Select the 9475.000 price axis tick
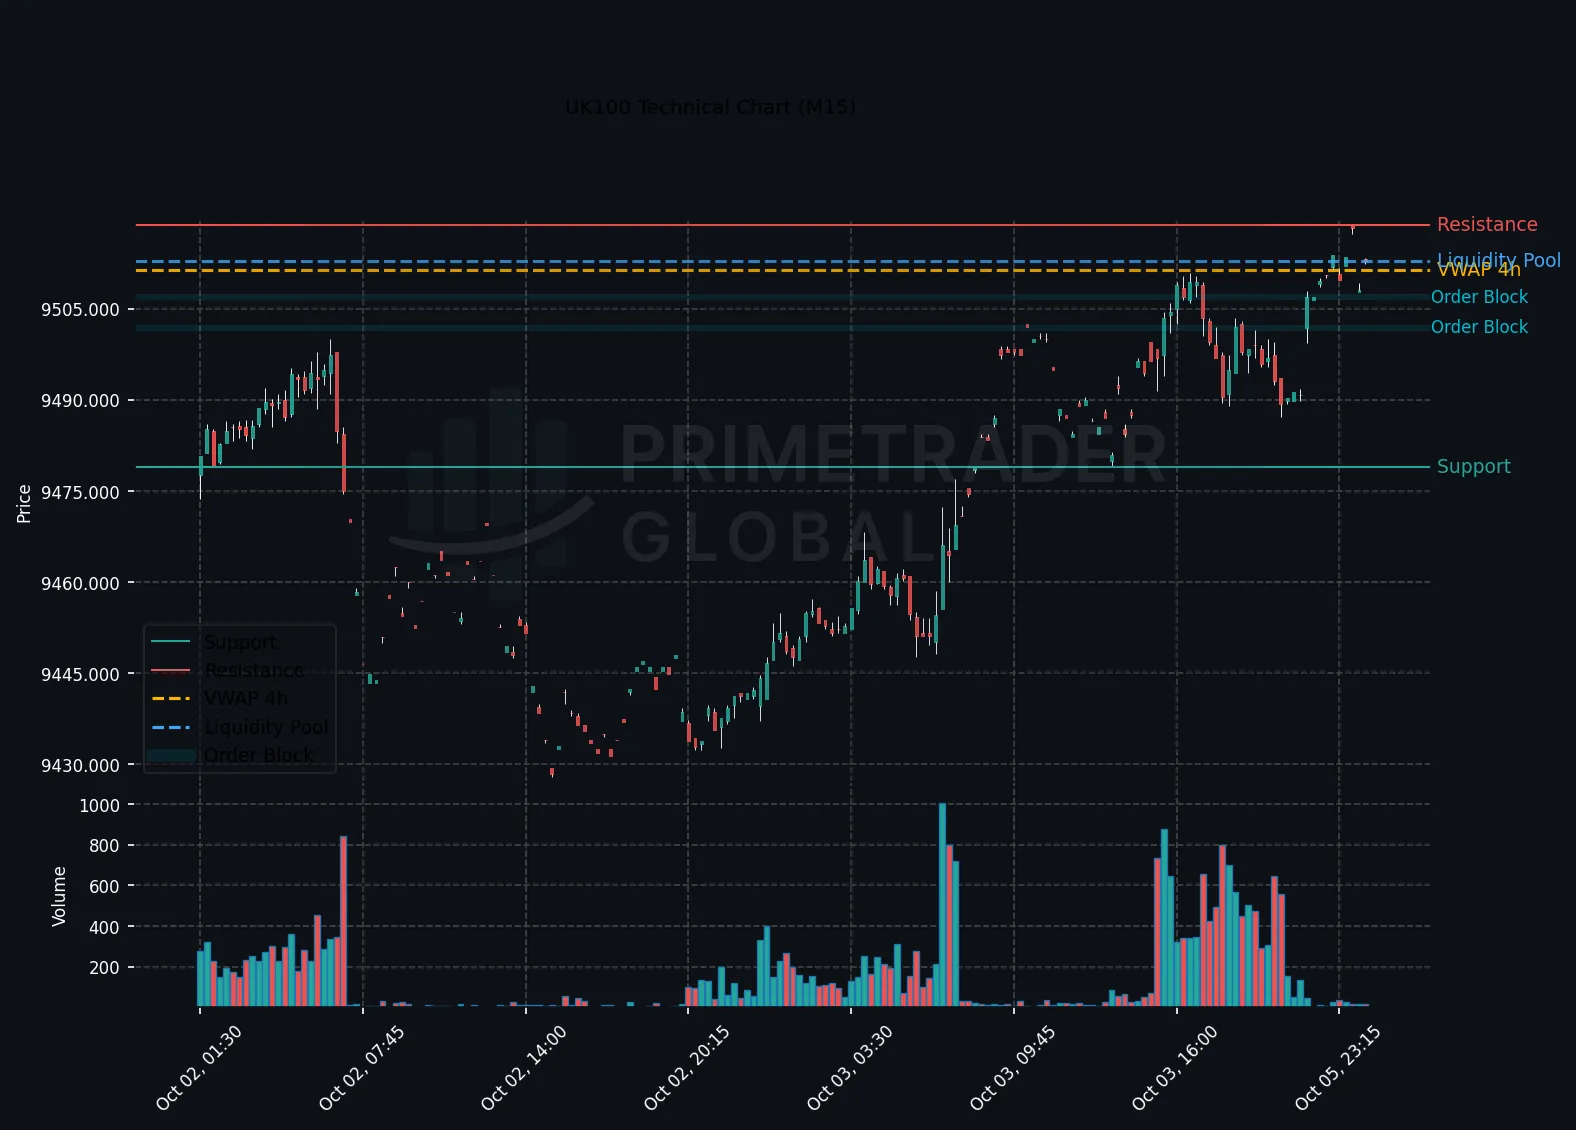The height and width of the screenshot is (1130, 1576). (80, 493)
